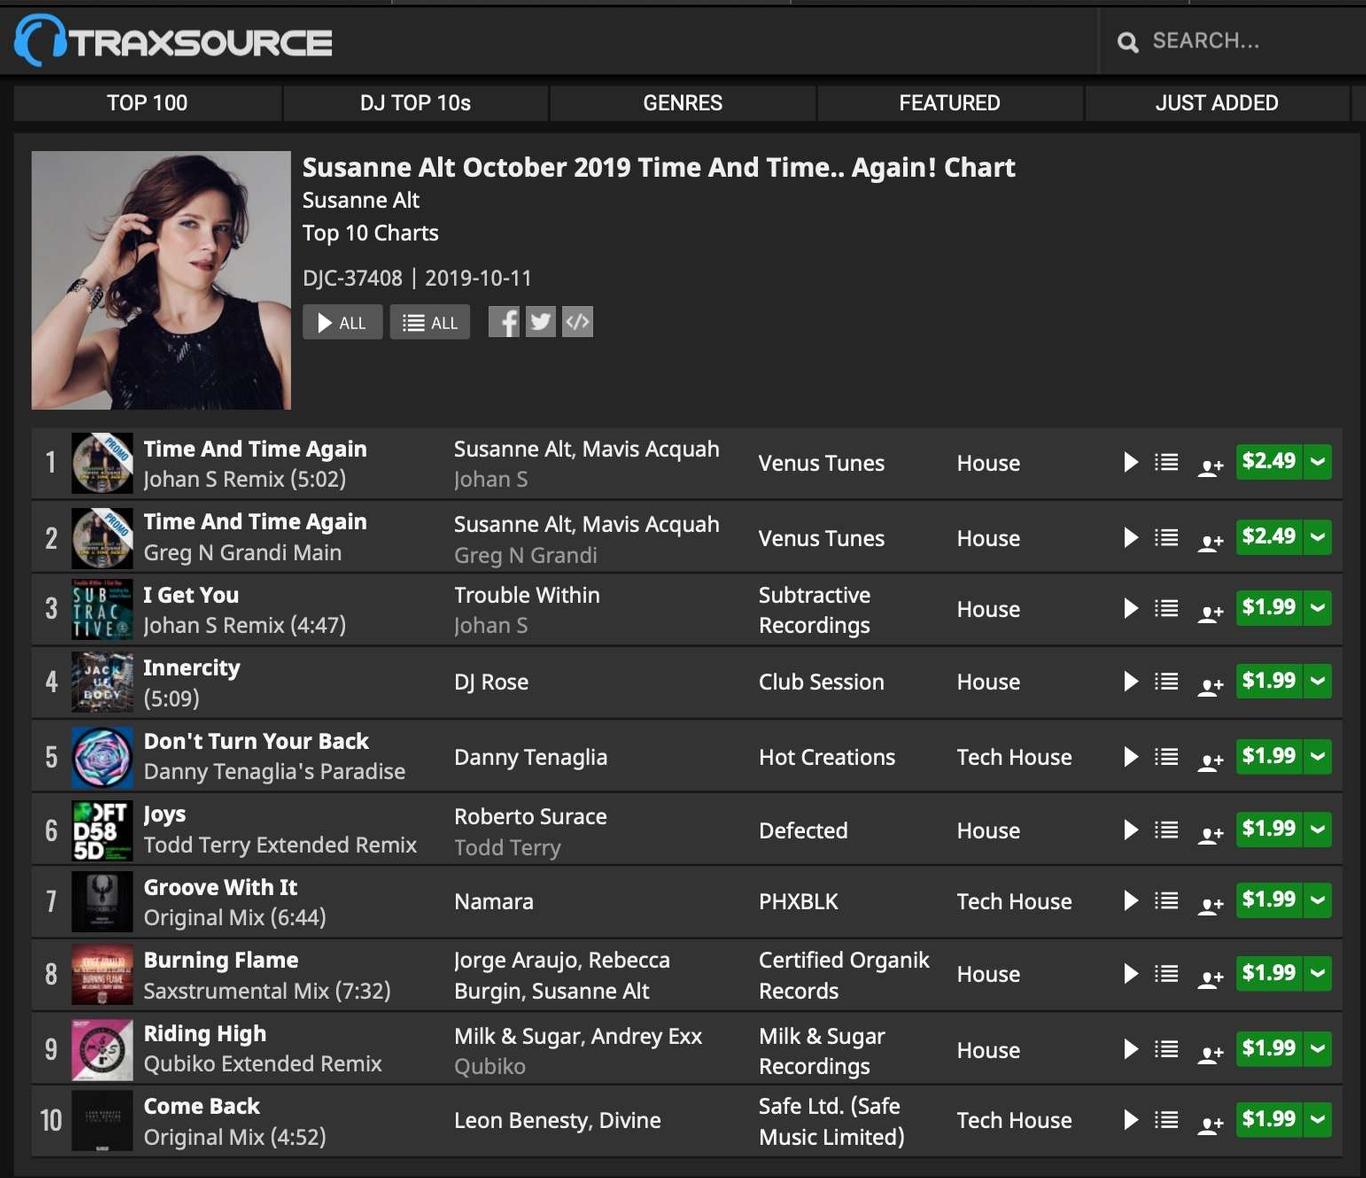Click the search magnifier icon
1366x1178 pixels.
coord(1128,42)
